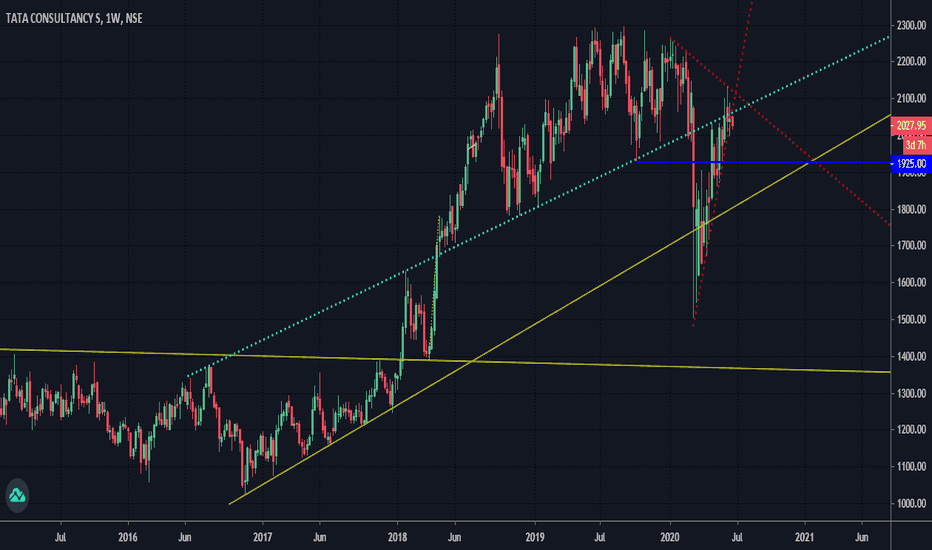Screen dimensions: 932x550
Task: Click the 2021 time axis label
Action: point(804,538)
